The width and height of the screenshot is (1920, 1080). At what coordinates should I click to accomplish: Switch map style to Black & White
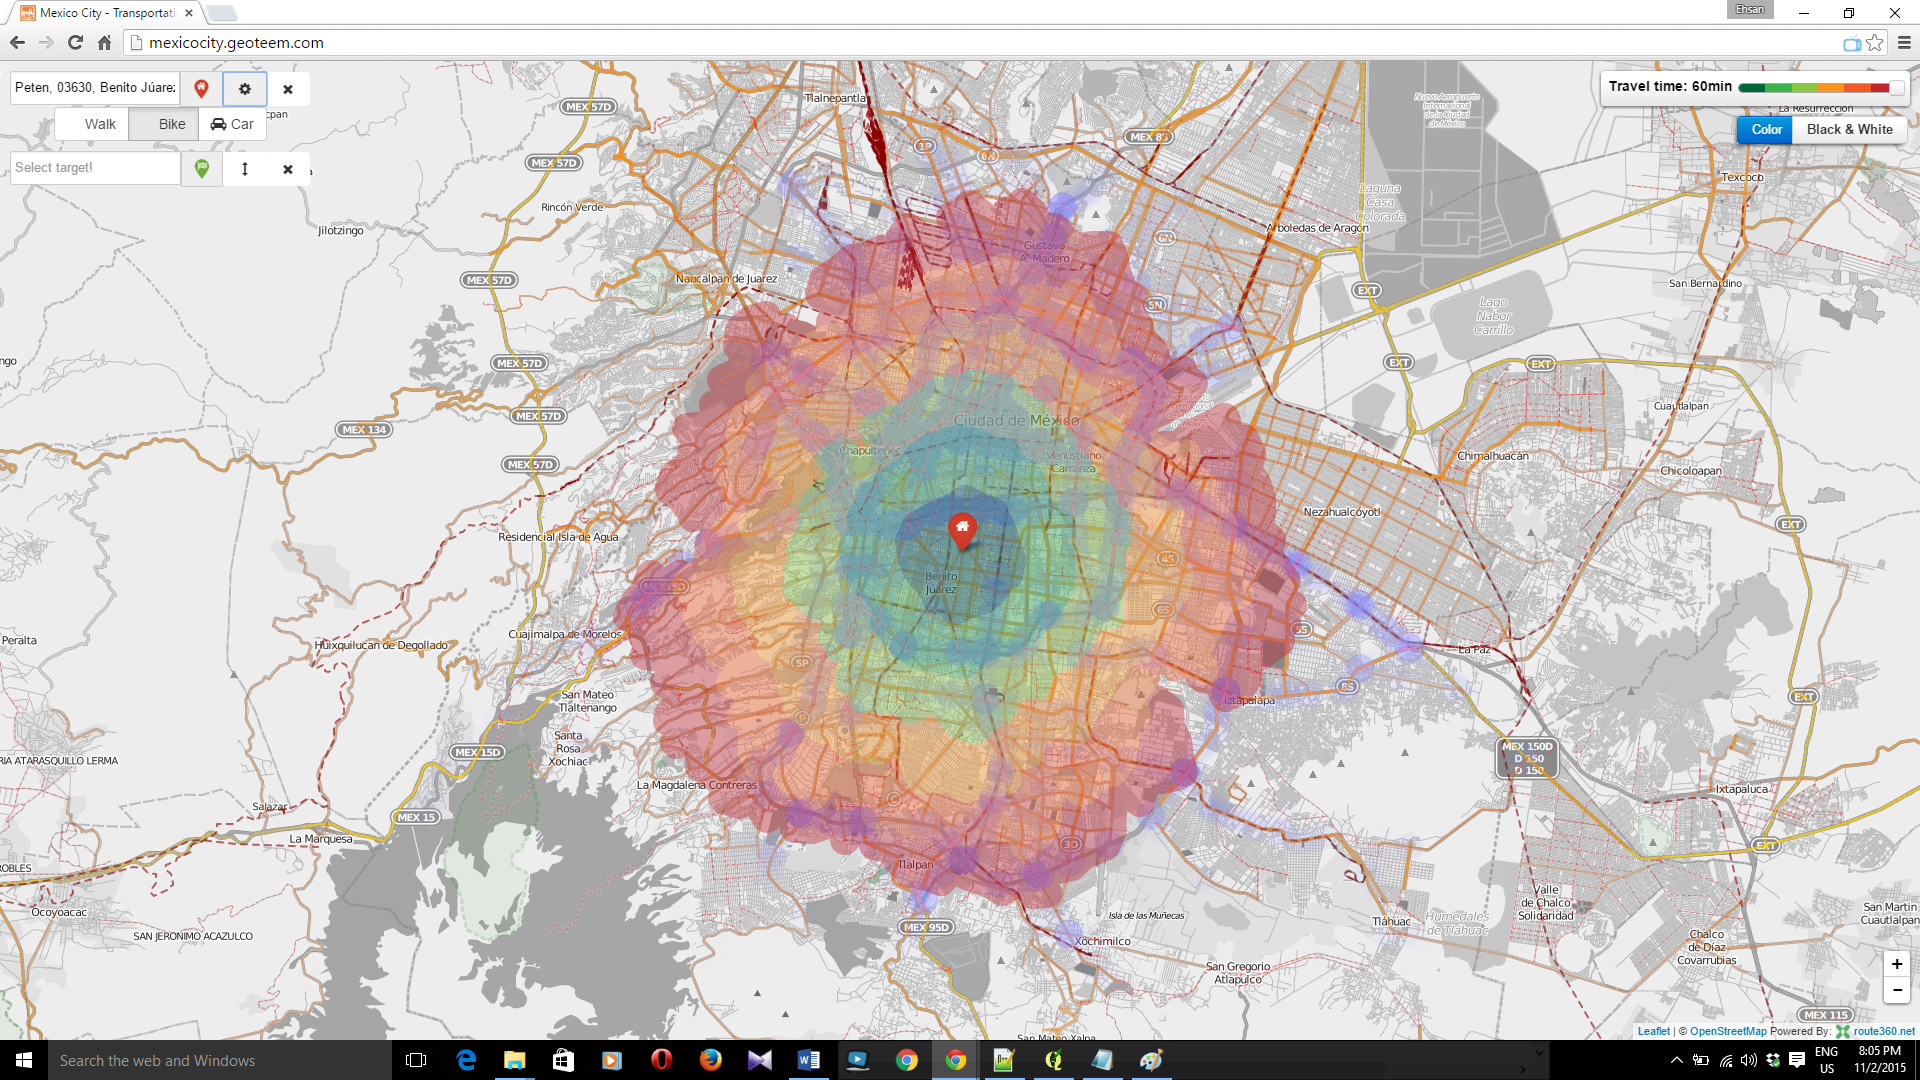1849,130
